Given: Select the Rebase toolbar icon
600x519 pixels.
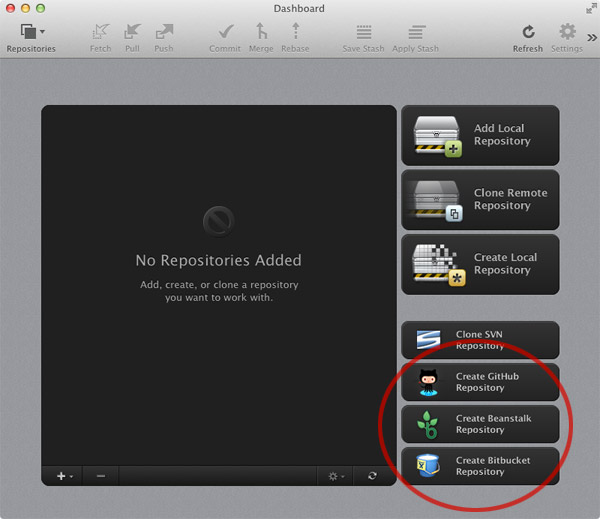Looking at the screenshot, I should [295, 34].
